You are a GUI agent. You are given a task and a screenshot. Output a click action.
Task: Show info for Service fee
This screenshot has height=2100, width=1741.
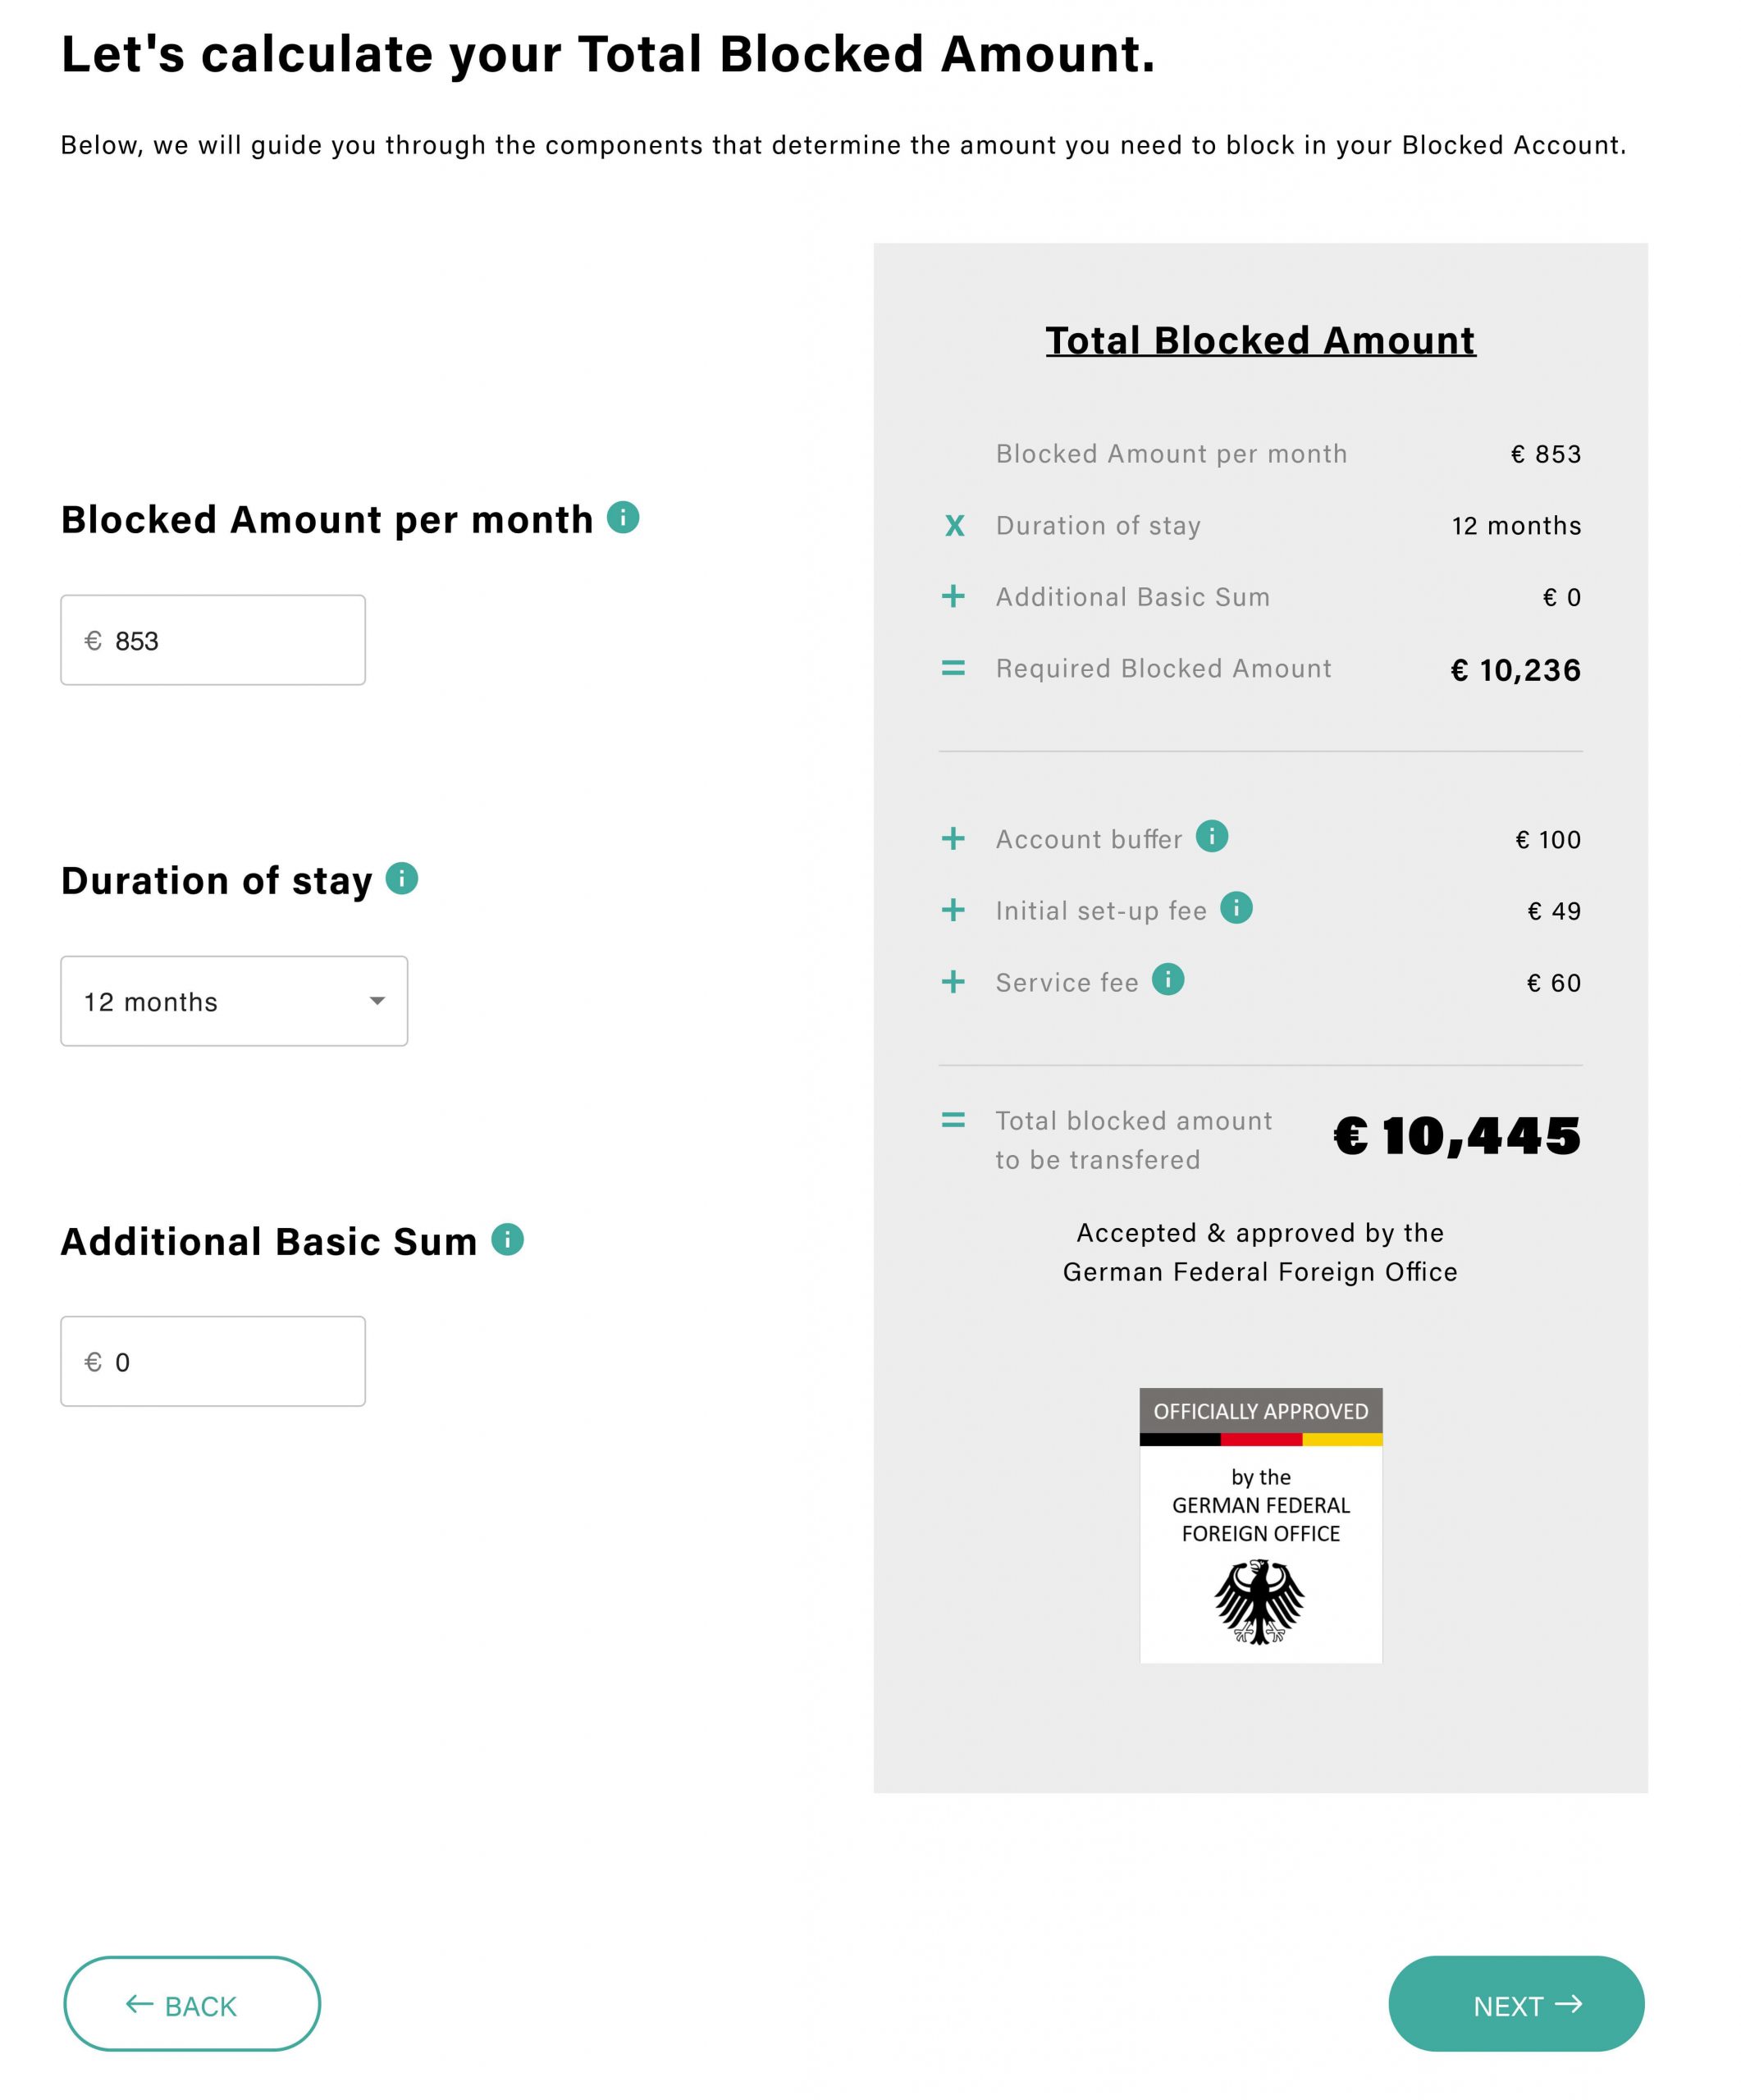[x=1167, y=980]
